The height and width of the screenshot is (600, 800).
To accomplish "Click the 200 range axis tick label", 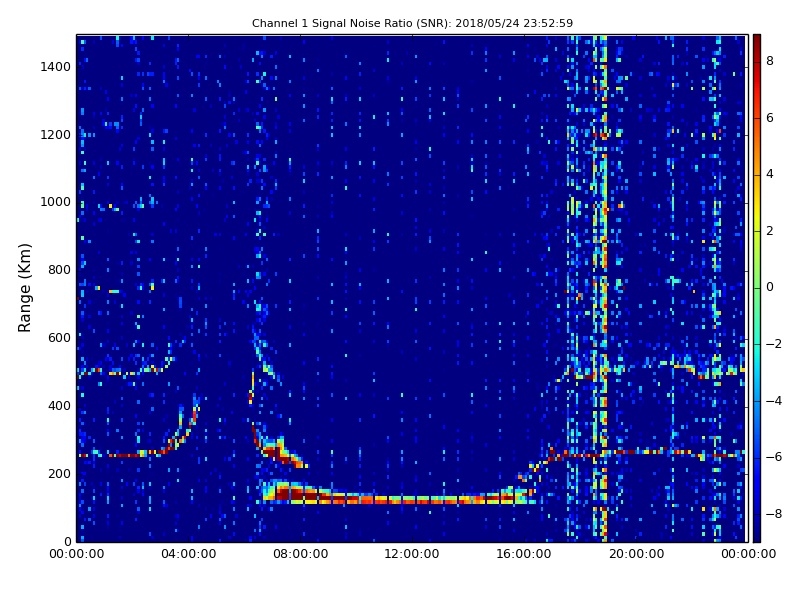I will pos(59,473).
